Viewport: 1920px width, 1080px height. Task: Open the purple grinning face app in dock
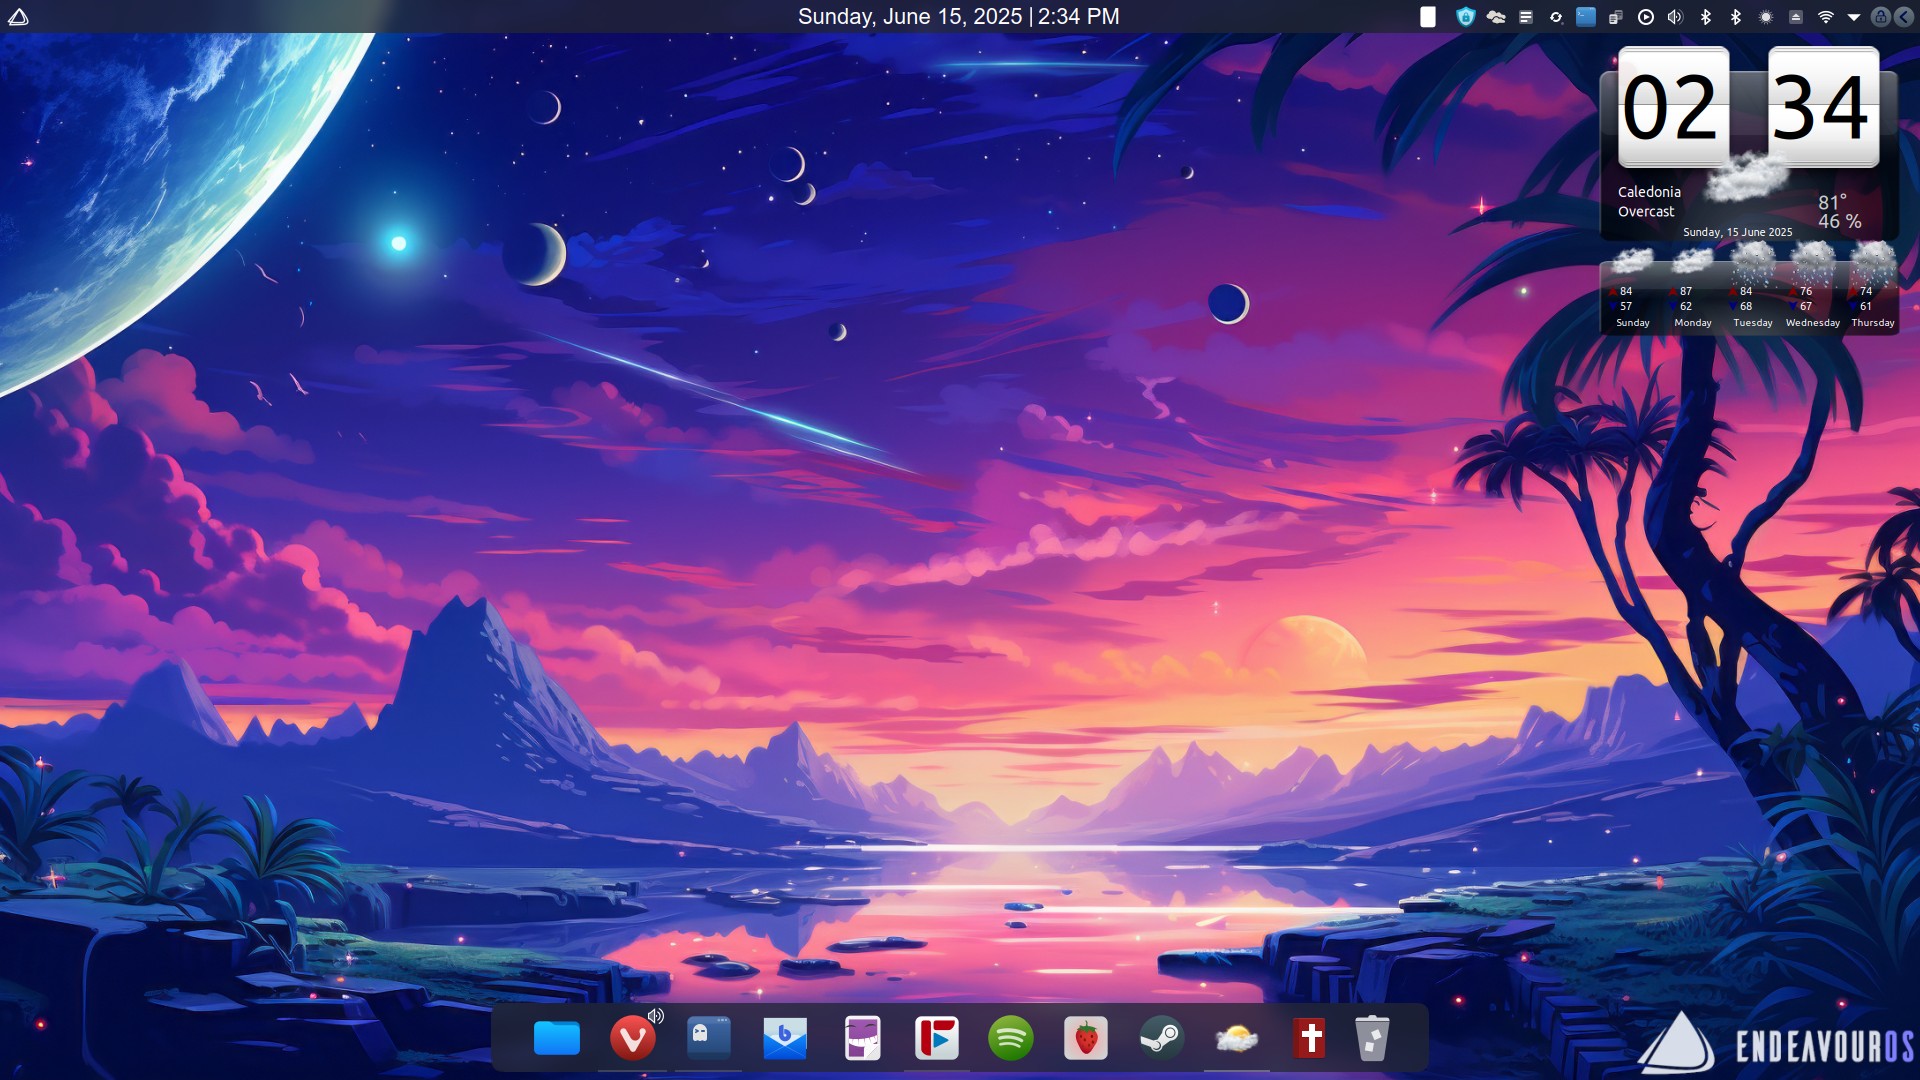pyautogui.click(x=862, y=1039)
